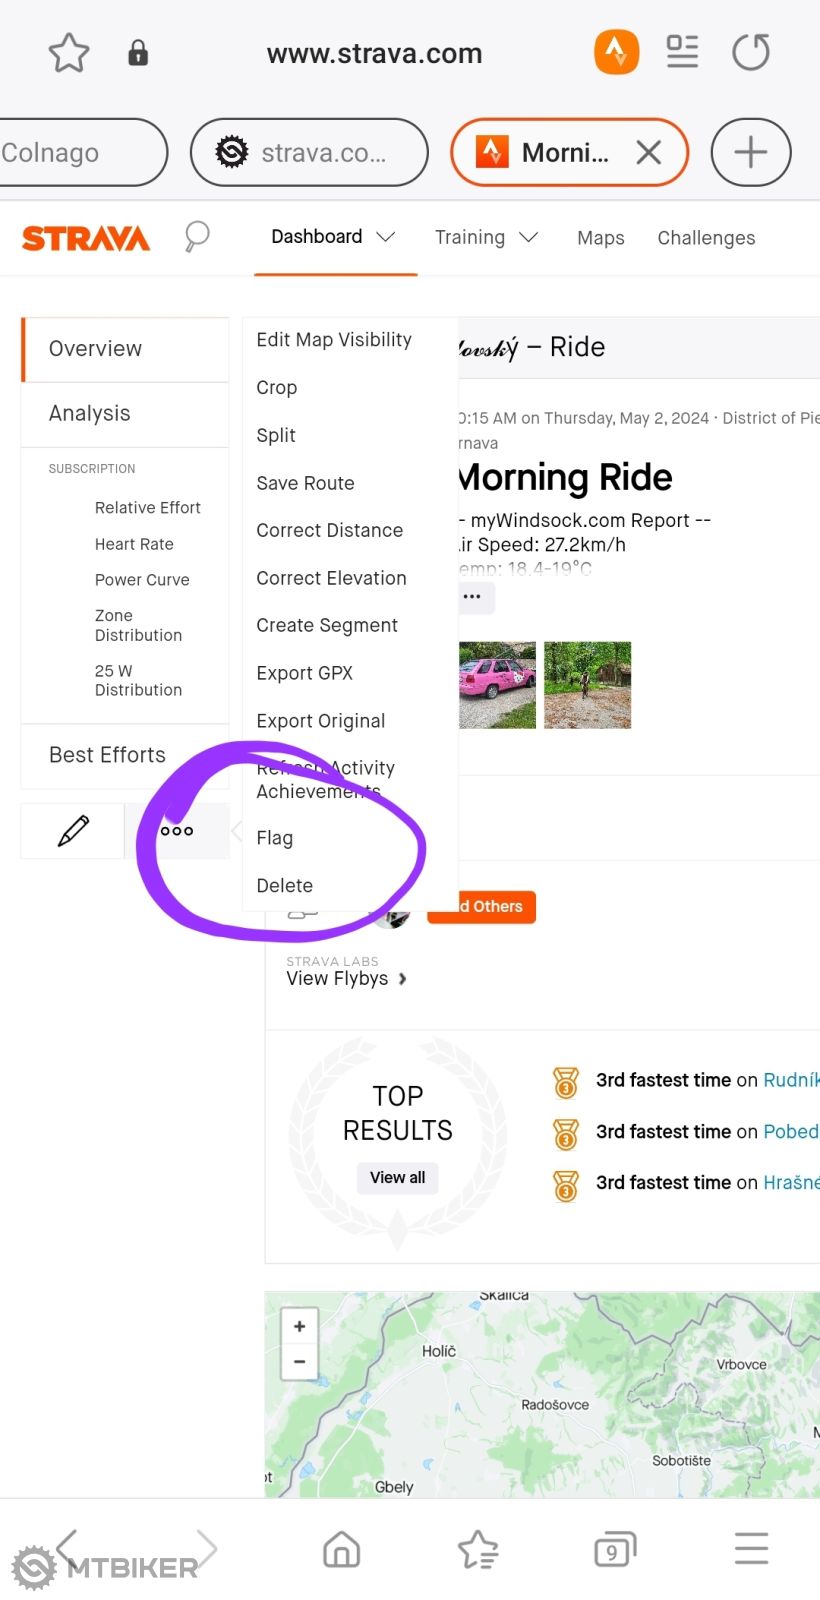Click the View all results button
This screenshot has width=820, height=1600.
[x=397, y=1178]
